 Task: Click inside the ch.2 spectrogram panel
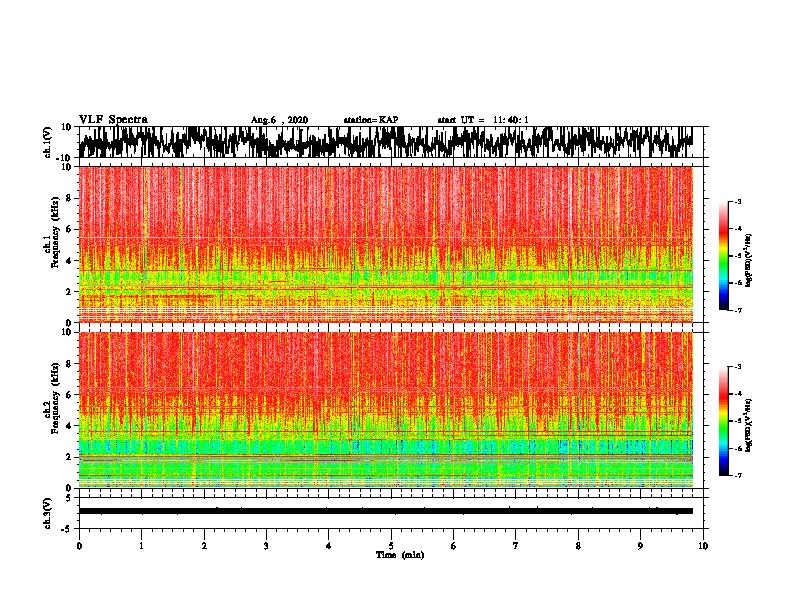click(385, 410)
